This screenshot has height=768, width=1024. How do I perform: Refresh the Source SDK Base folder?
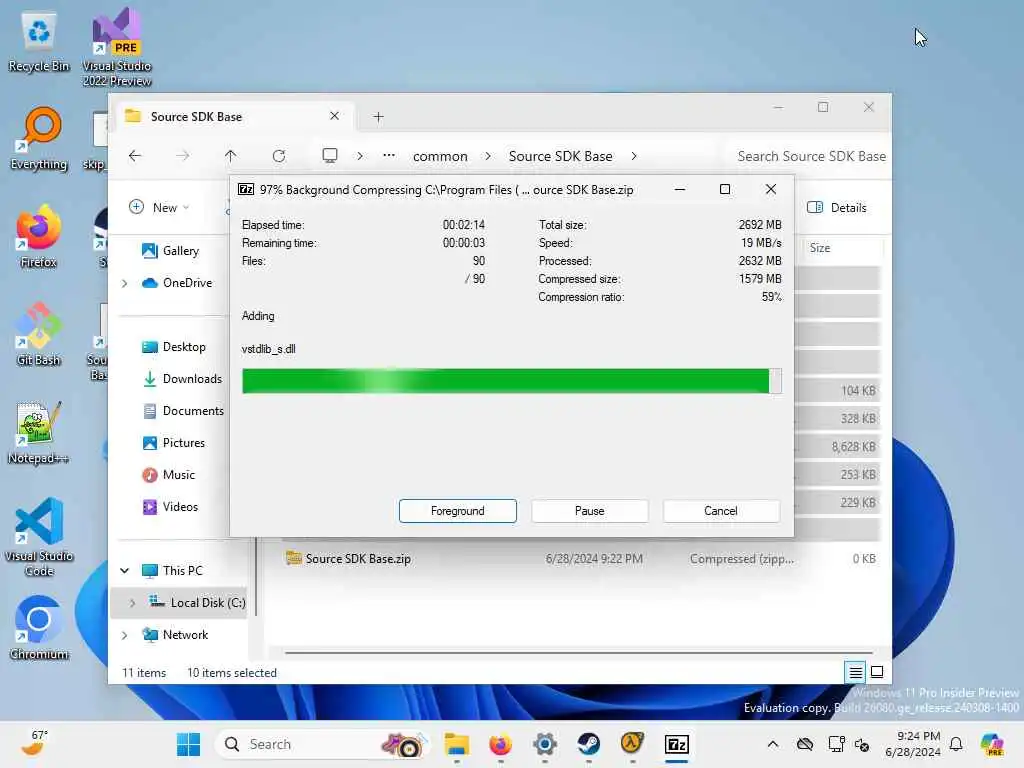pos(279,156)
